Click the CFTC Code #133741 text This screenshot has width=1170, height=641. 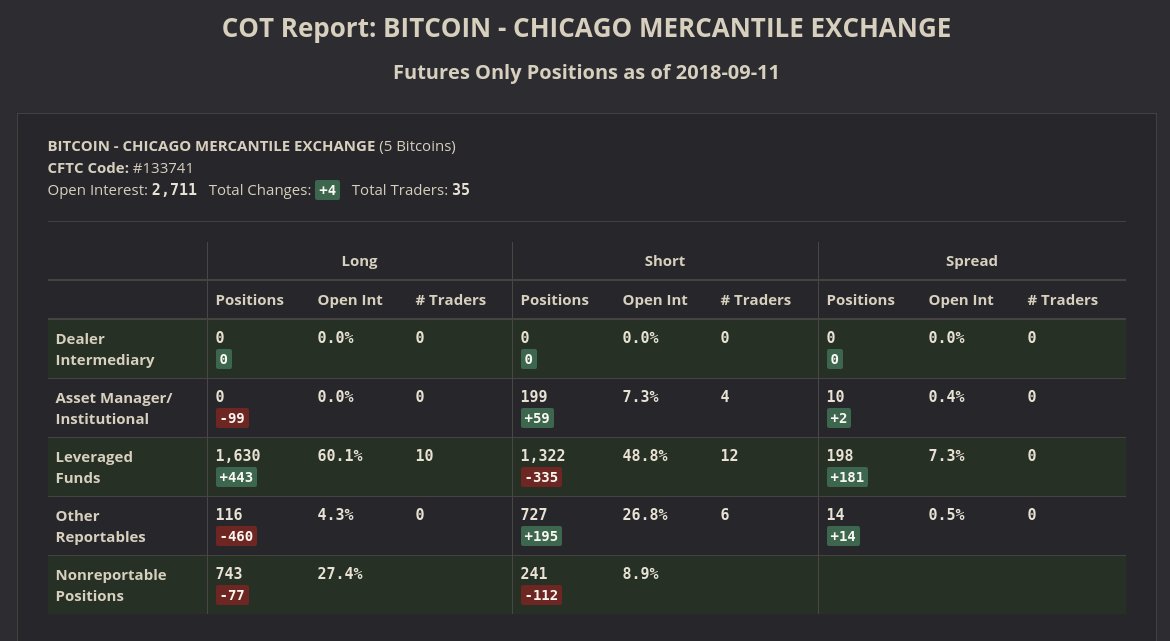(x=120, y=168)
